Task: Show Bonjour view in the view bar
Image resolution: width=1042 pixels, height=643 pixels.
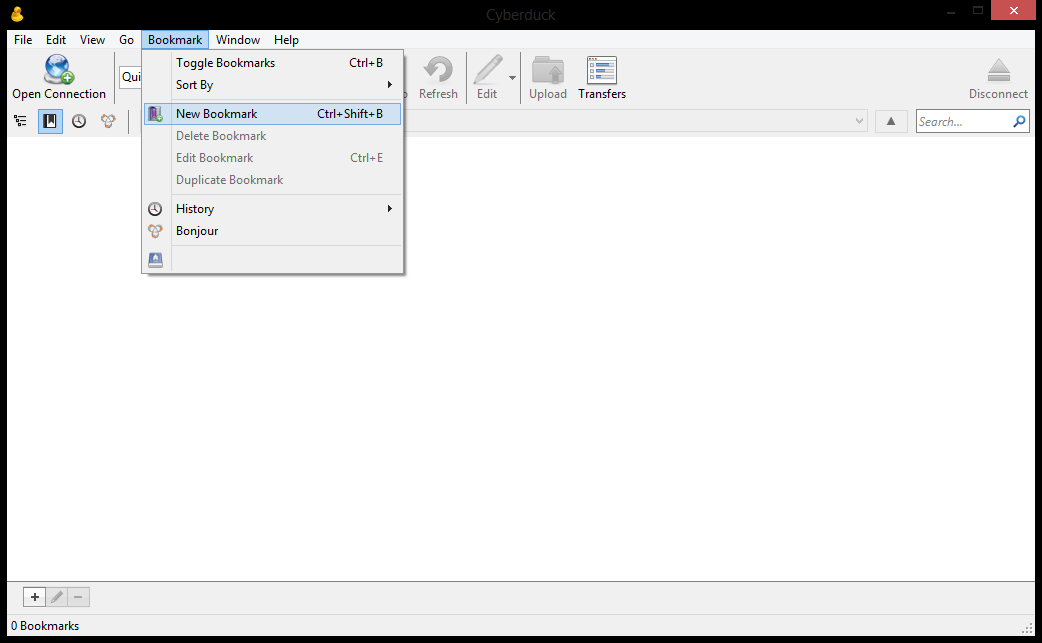Action: (107, 121)
